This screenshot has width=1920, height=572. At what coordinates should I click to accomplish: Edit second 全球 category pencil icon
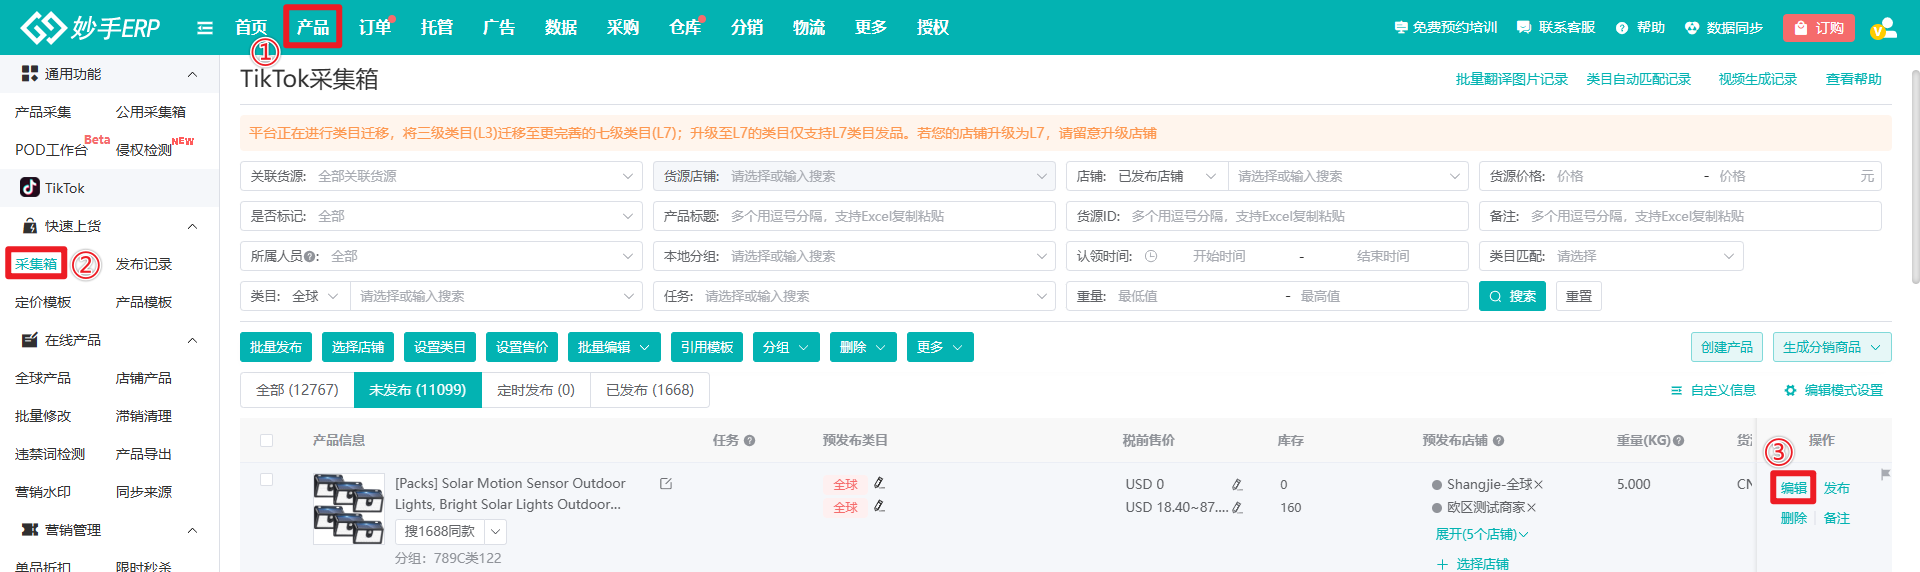coord(879,506)
